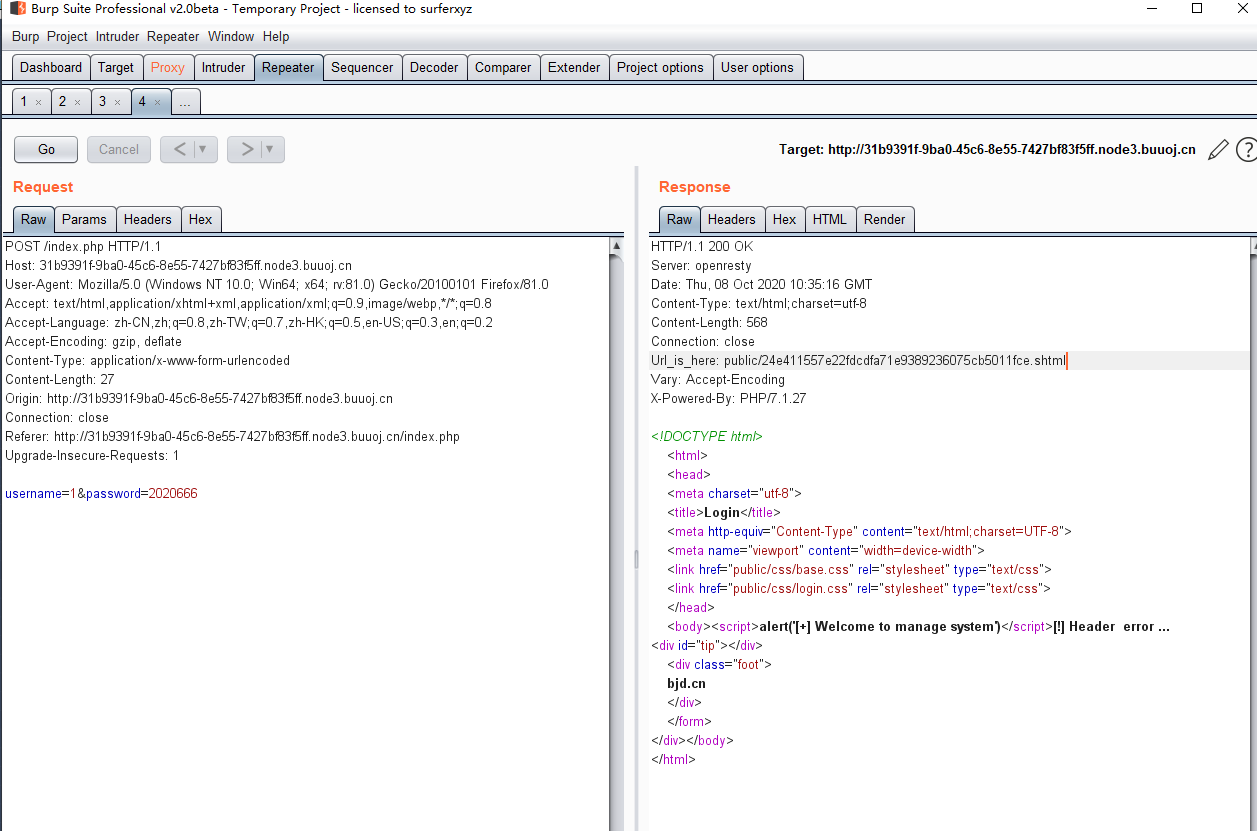This screenshot has height=831, width=1257.
Task: Open the Window menu
Action: coord(231,37)
